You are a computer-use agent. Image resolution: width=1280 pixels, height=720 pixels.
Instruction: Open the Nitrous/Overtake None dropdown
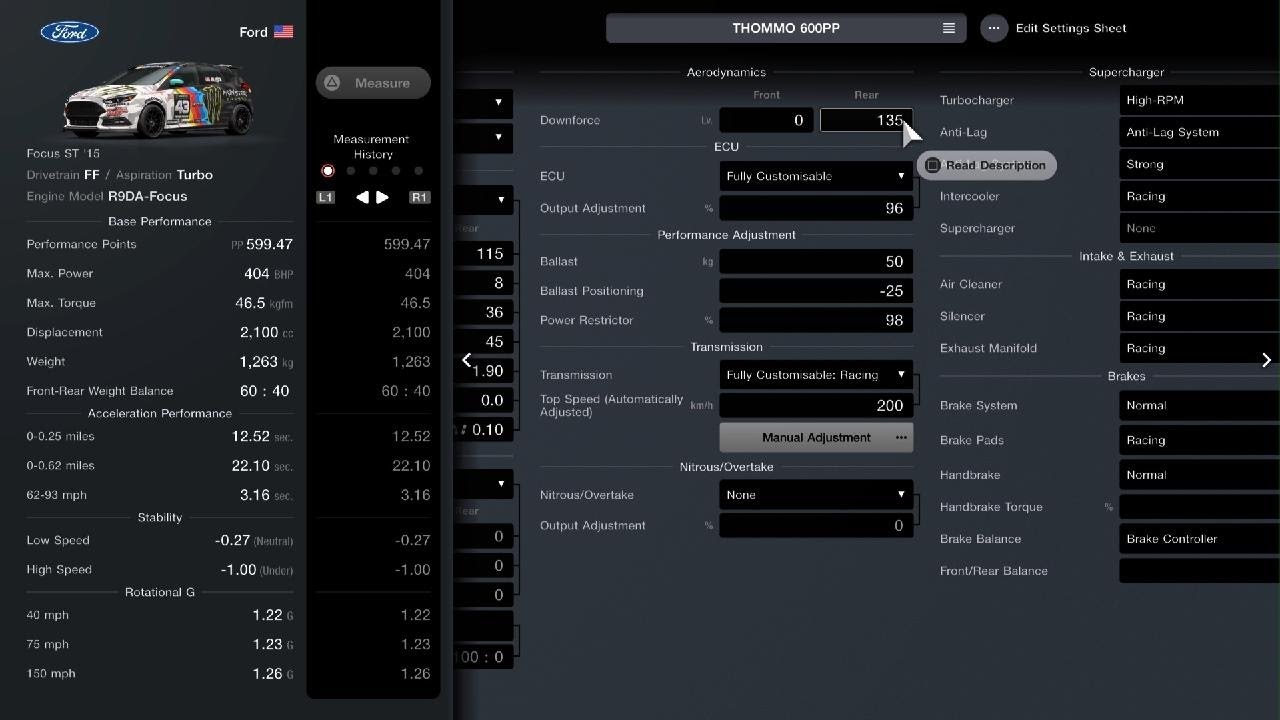tap(816, 495)
